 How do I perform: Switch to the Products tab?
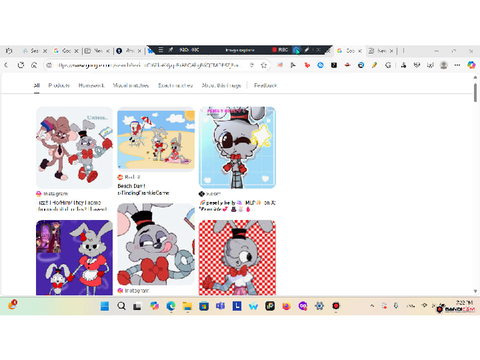click(x=59, y=85)
